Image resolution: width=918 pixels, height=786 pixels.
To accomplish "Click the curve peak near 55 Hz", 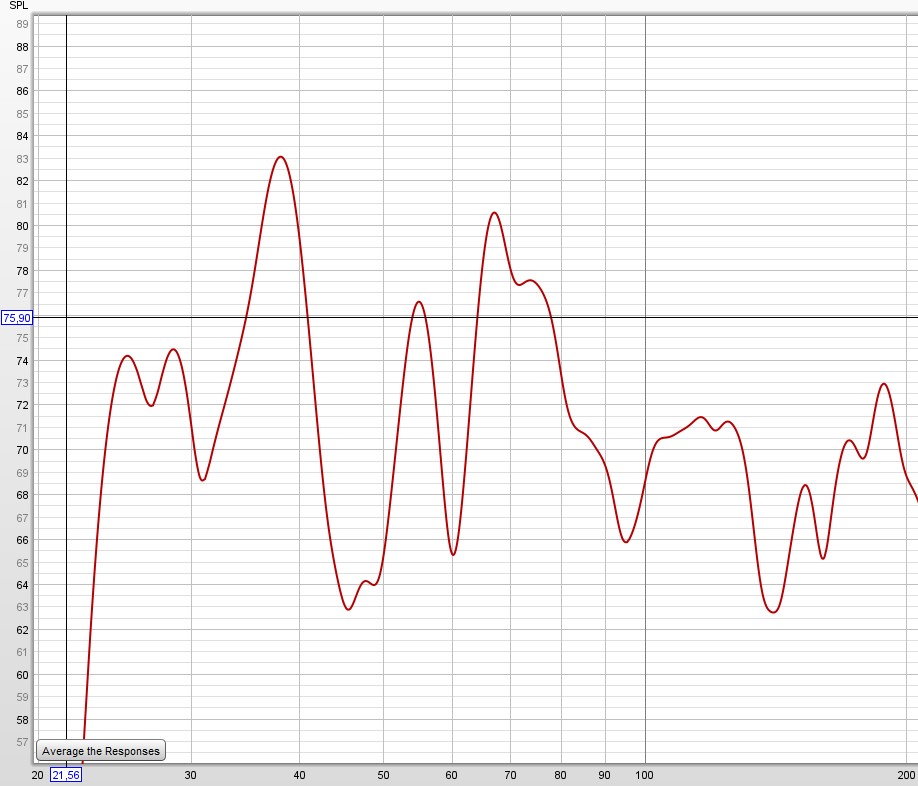I will pyautogui.click(x=418, y=302).
